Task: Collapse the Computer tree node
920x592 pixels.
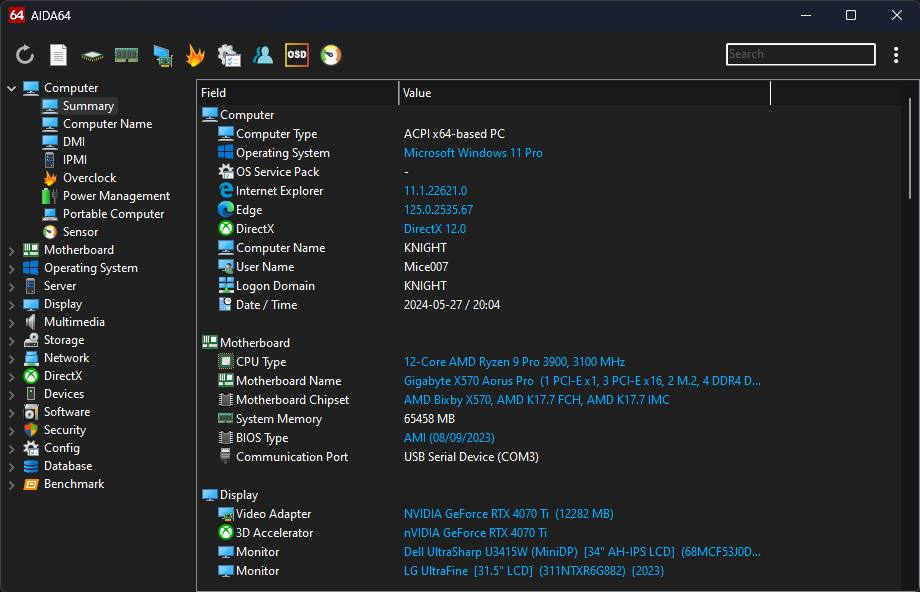Action: 12,88
